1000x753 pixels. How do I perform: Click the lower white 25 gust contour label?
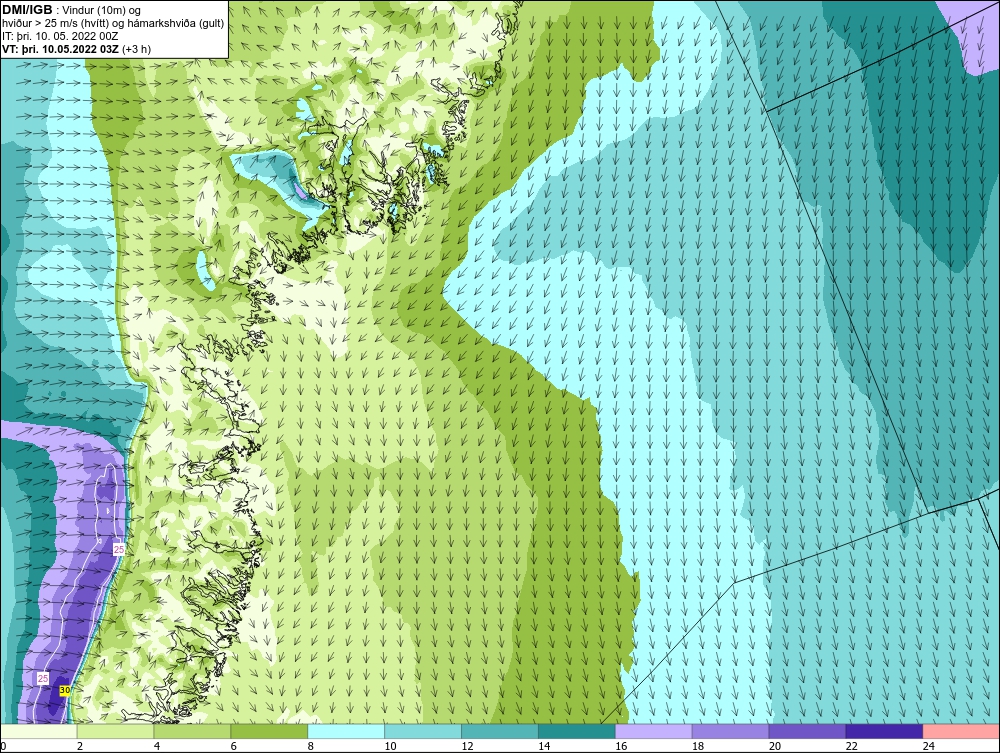pos(43,678)
